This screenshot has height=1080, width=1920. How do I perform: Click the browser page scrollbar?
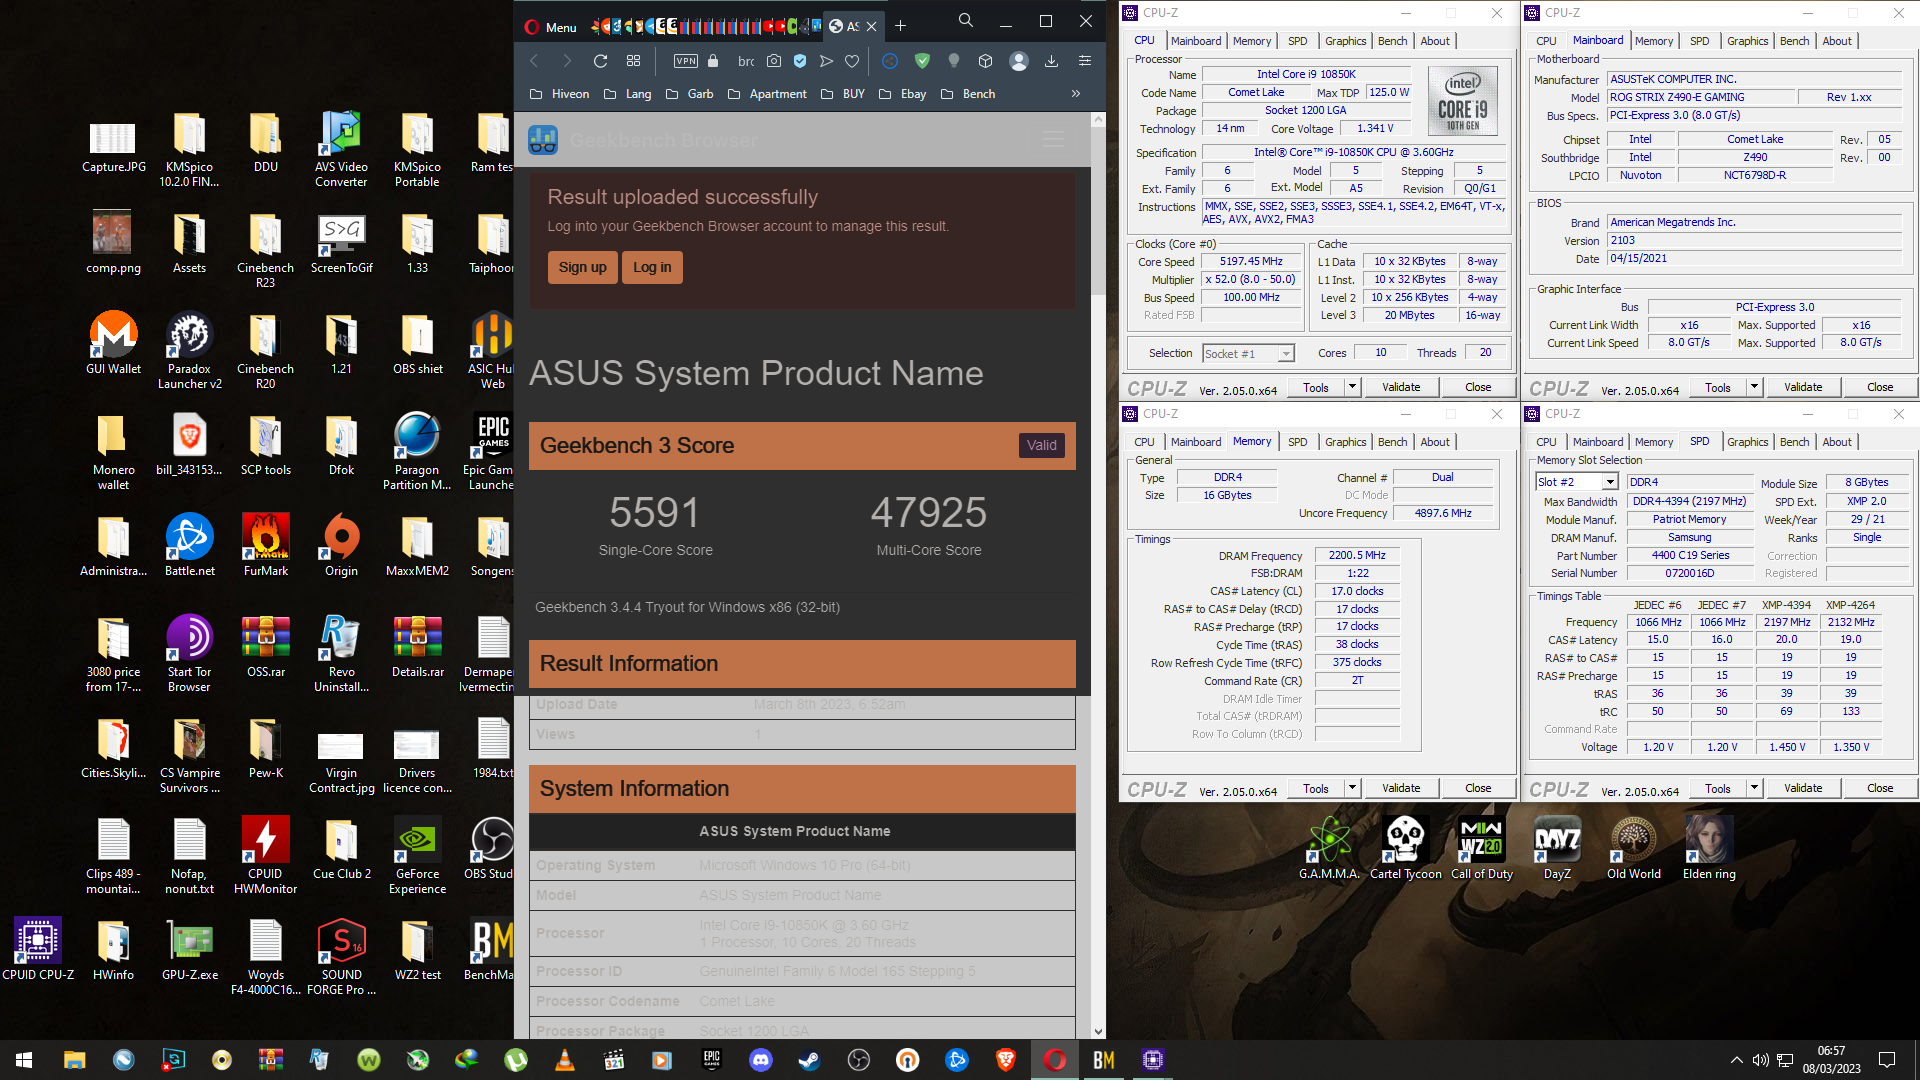(1098, 213)
